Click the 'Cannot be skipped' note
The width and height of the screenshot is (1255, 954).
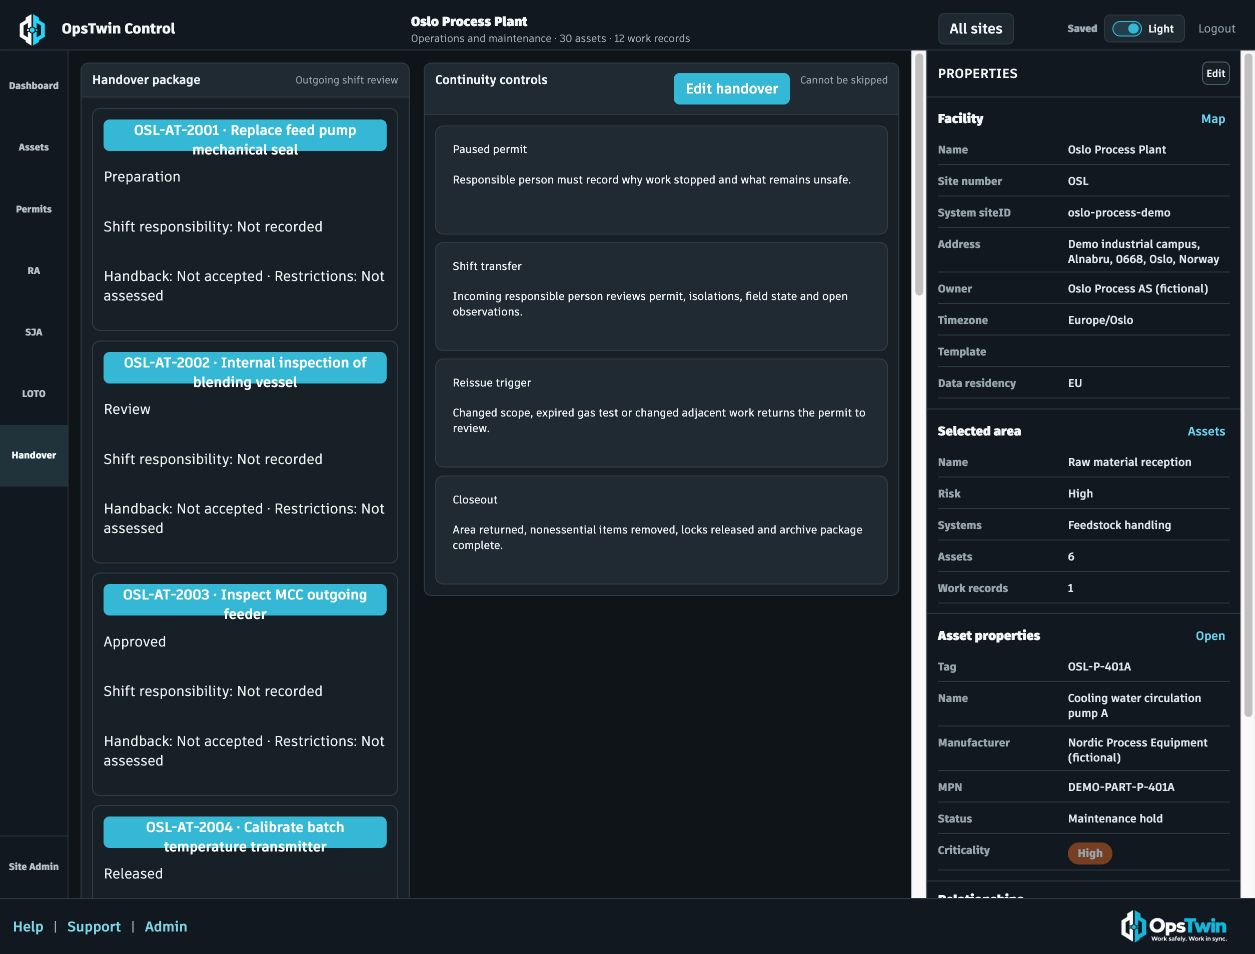(844, 80)
